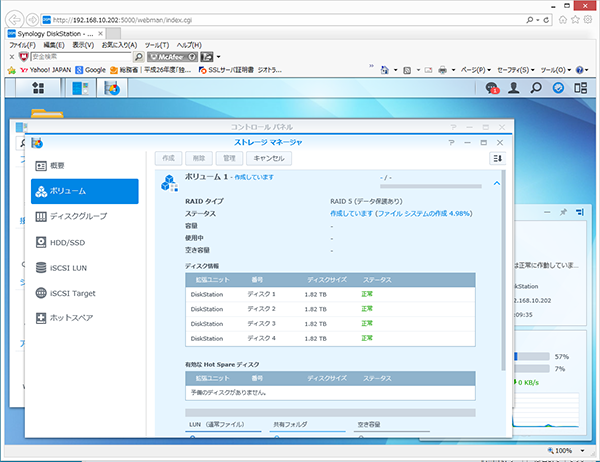Screen dimensions: 600x462
Task: Open ホットスペア section
Action: pos(84,318)
